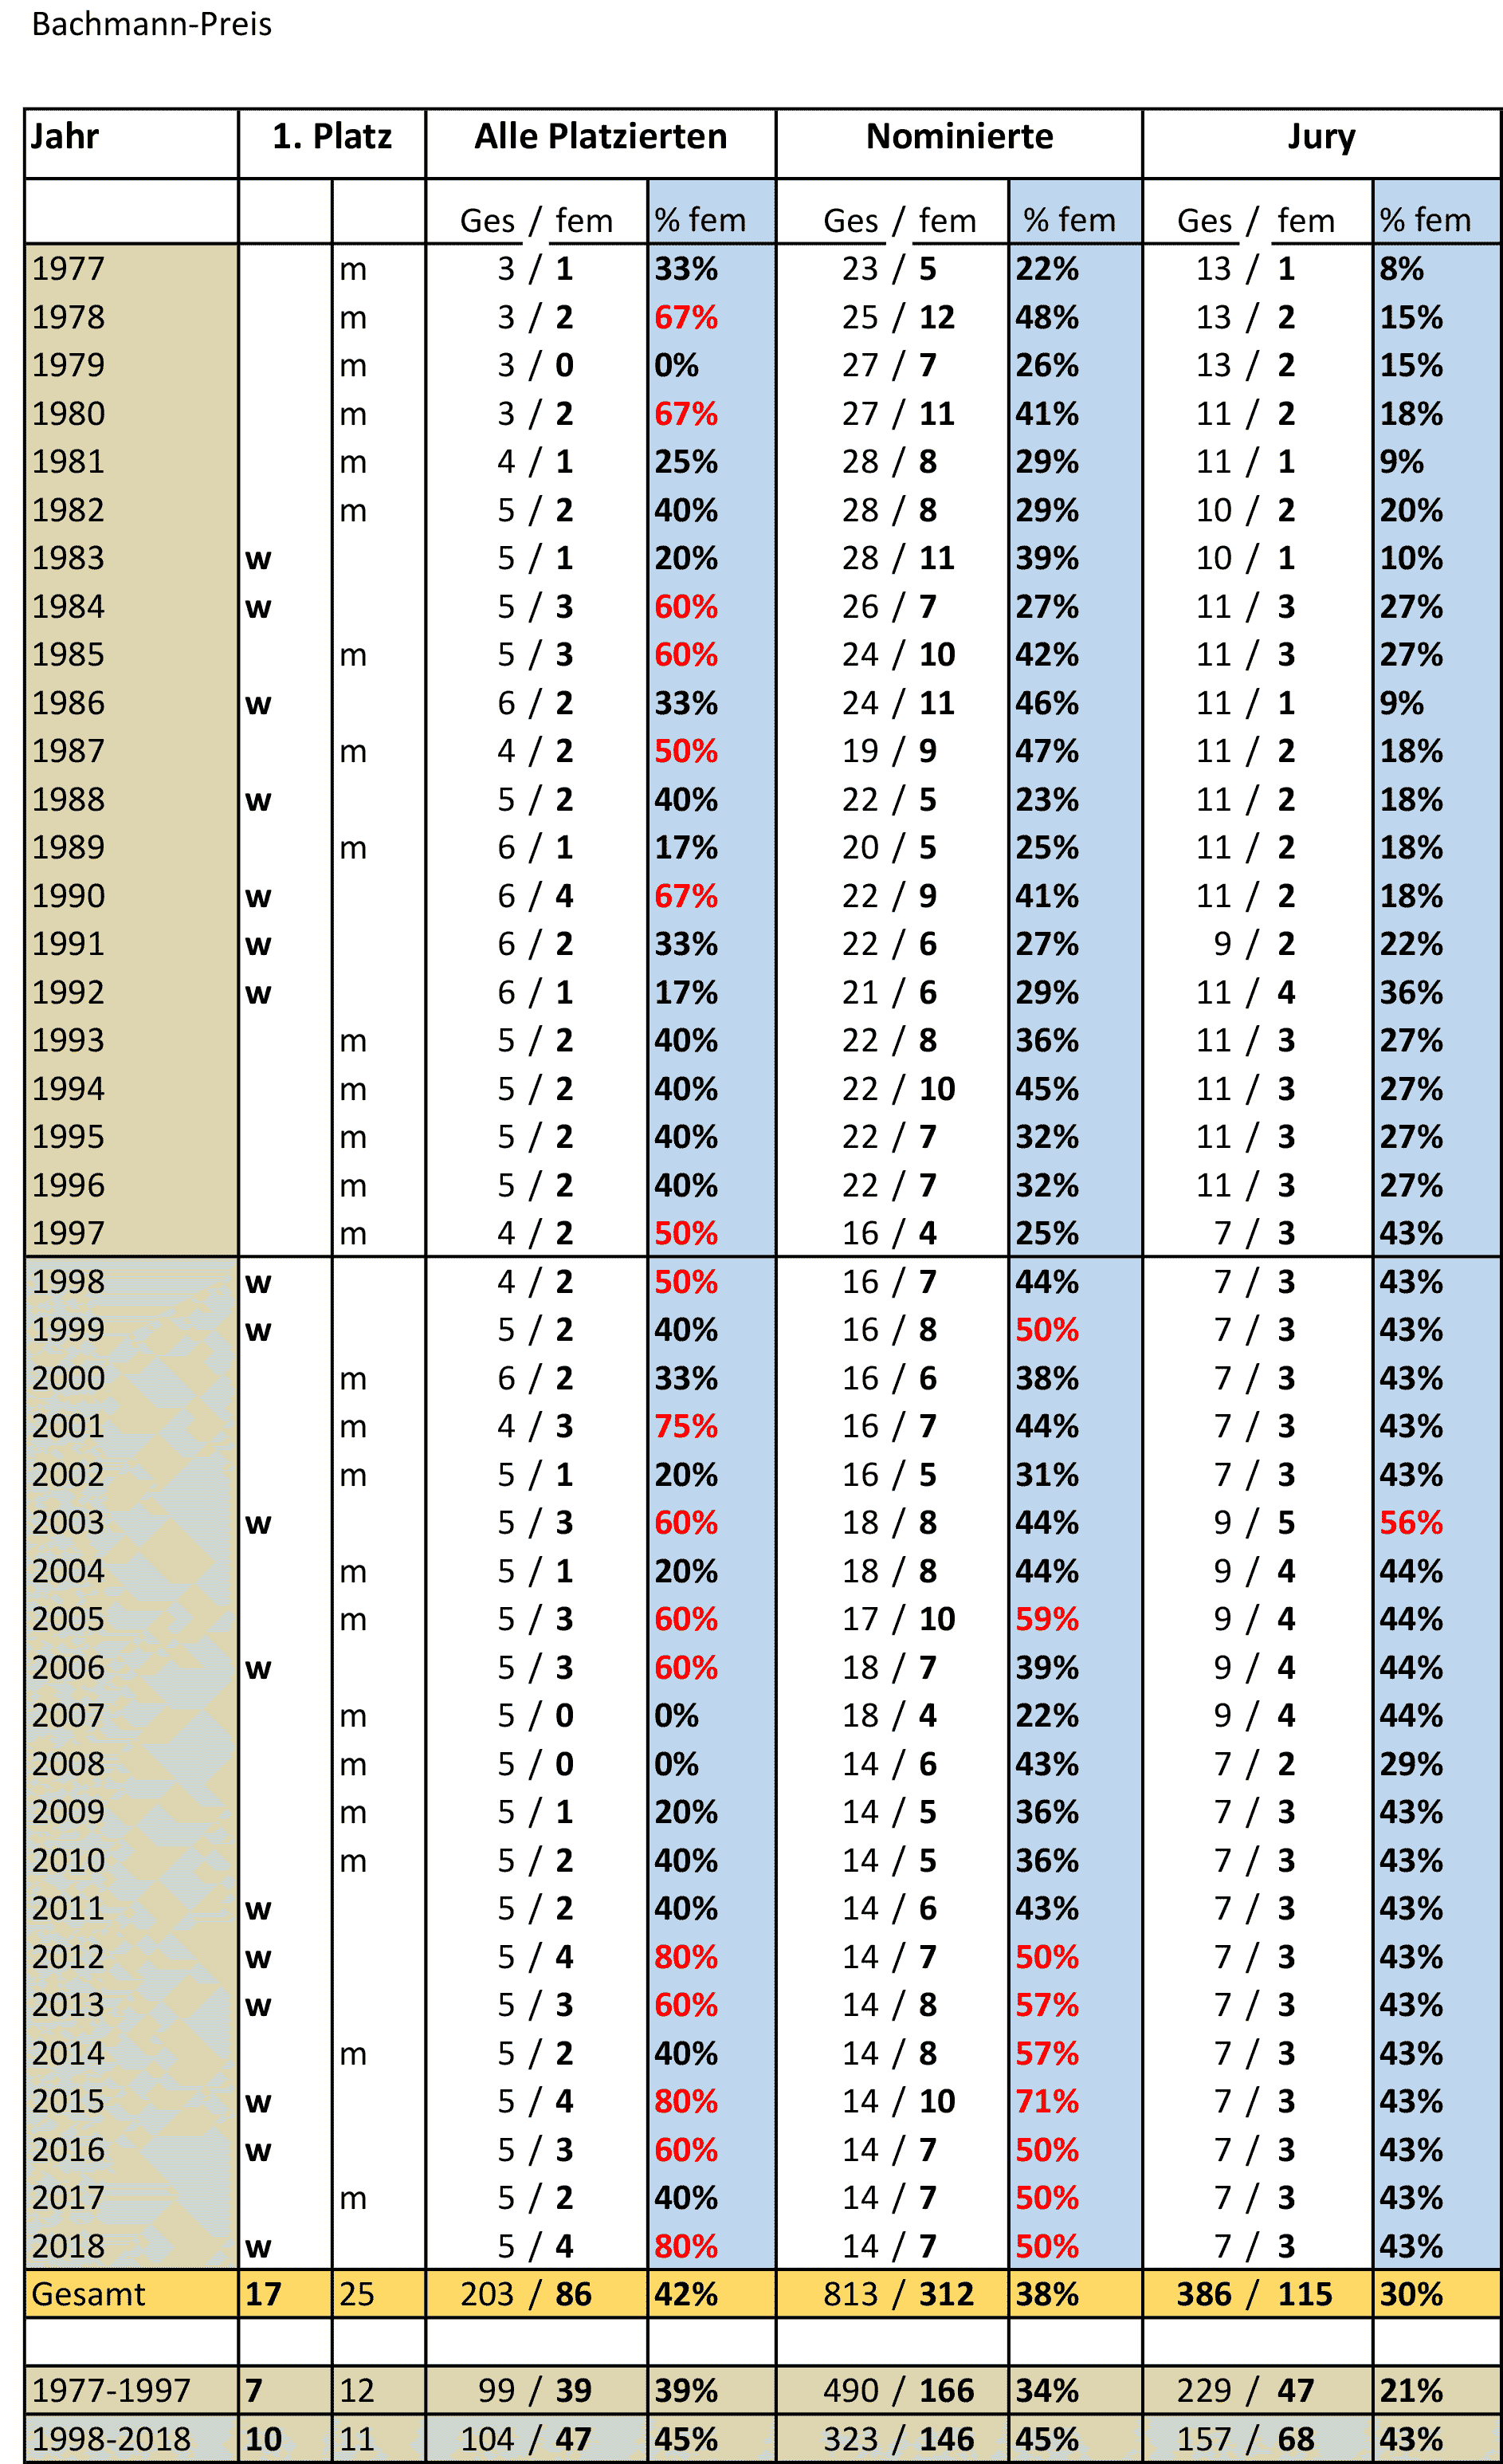Click the red 56% Jury value
This screenshot has height=2464, width=1503.
click(1410, 1523)
